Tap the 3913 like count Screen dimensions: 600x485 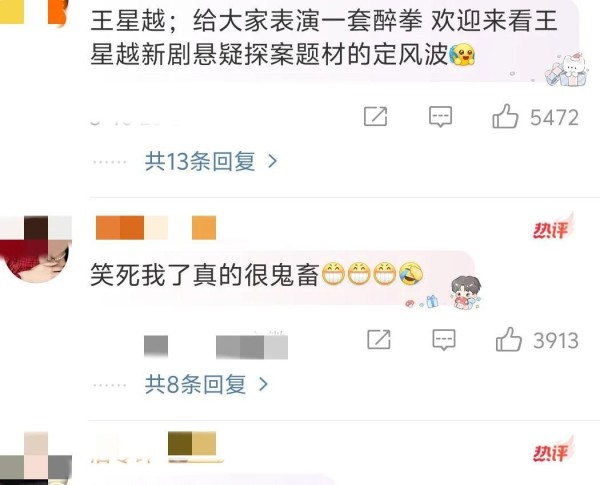coord(556,340)
